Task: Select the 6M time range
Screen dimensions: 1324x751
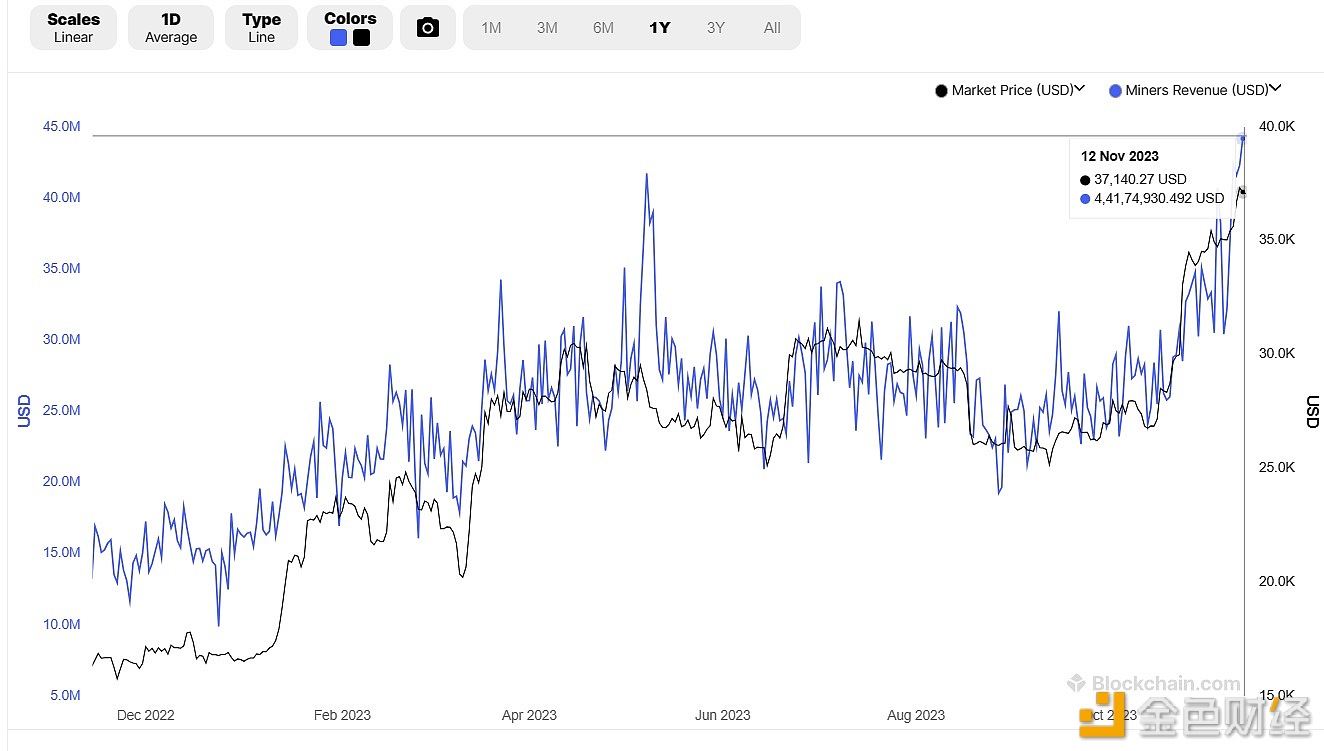Action: point(603,28)
